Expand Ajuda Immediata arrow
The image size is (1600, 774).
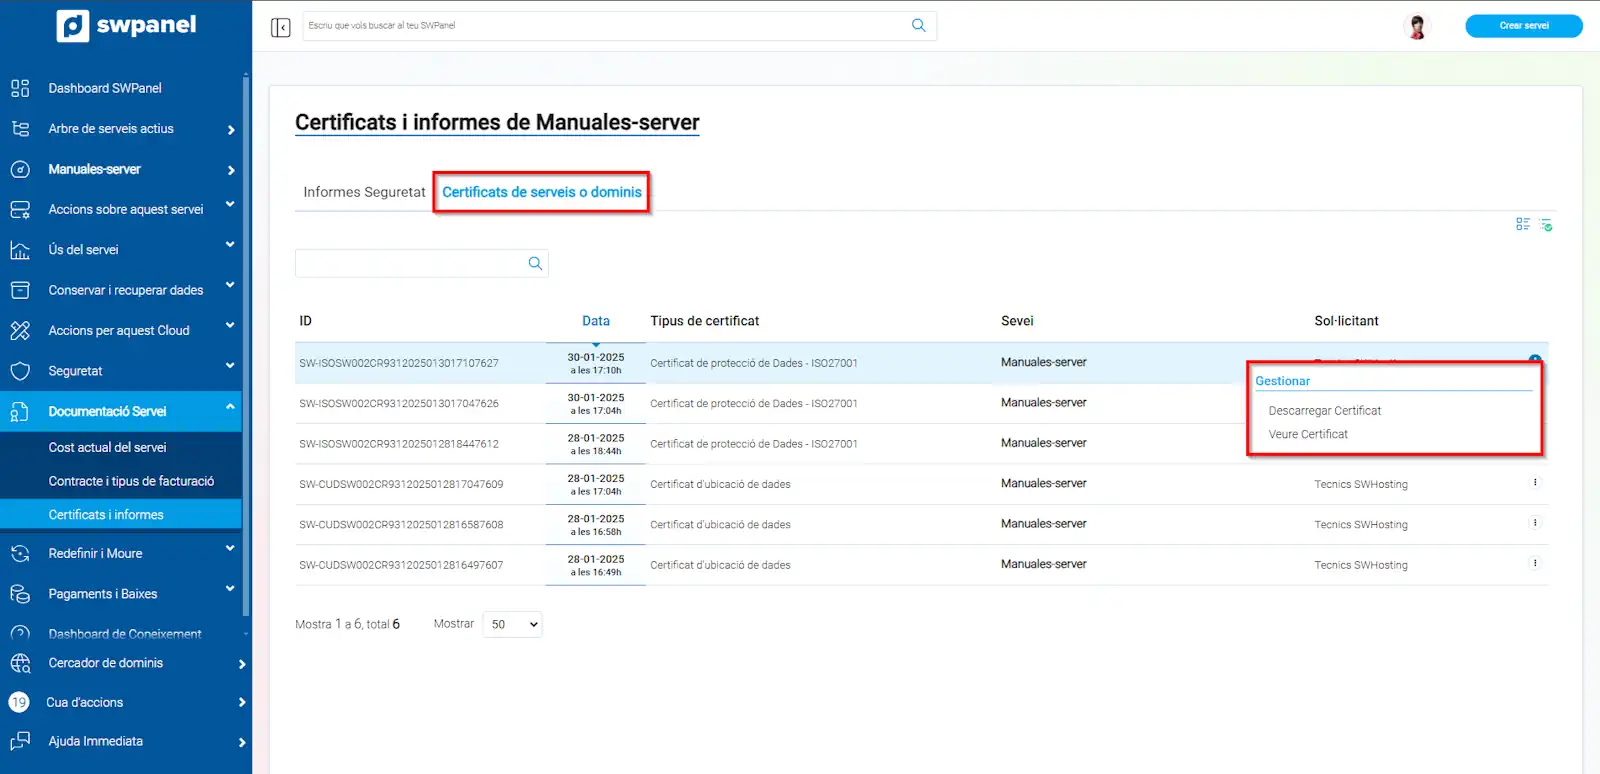click(x=242, y=742)
